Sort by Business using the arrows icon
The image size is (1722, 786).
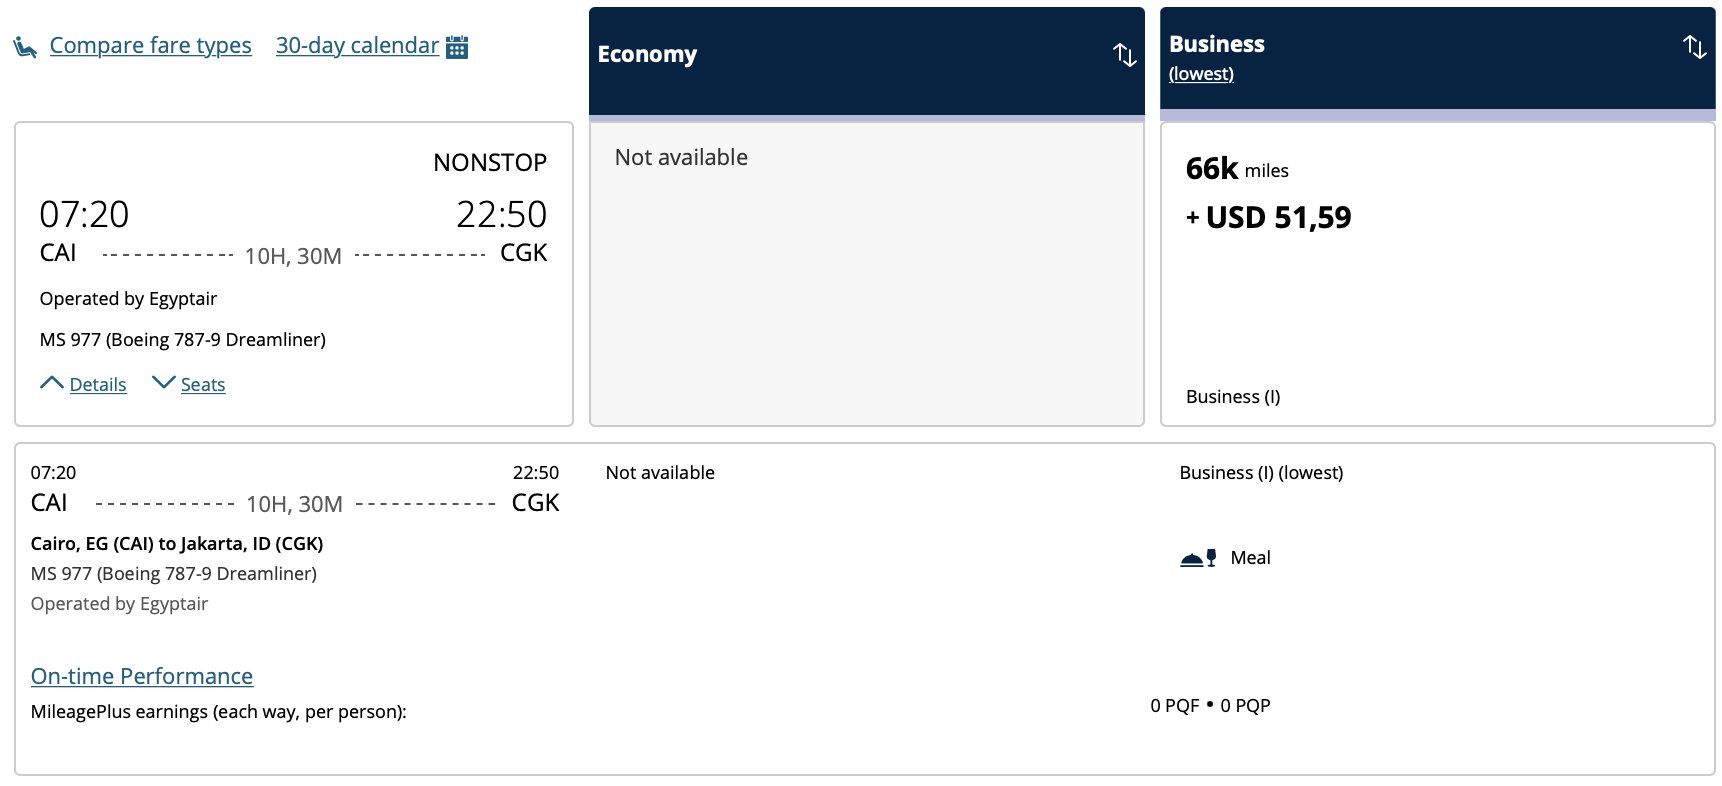pyautogui.click(x=1694, y=46)
